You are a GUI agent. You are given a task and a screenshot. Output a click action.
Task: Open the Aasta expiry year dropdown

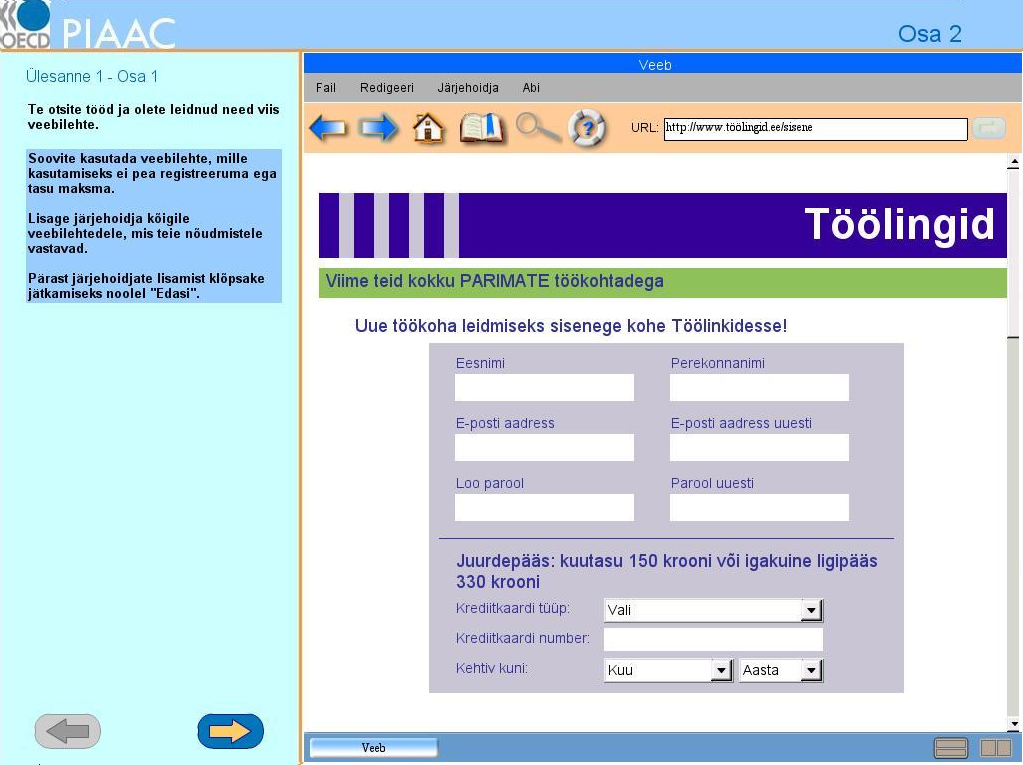pos(781,670)
